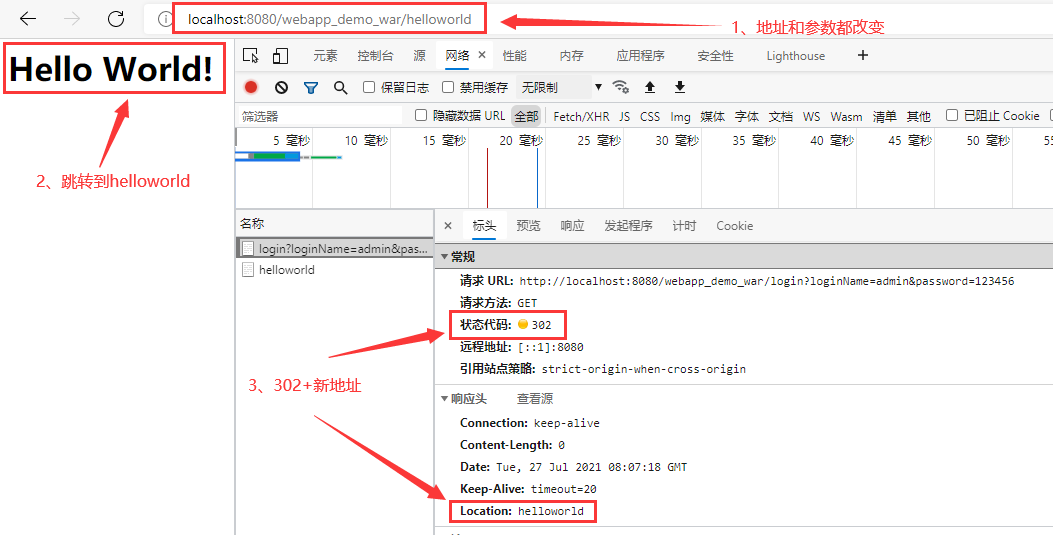
Task: Click the plus icon to add more tools
Action: tap(863, 55)
